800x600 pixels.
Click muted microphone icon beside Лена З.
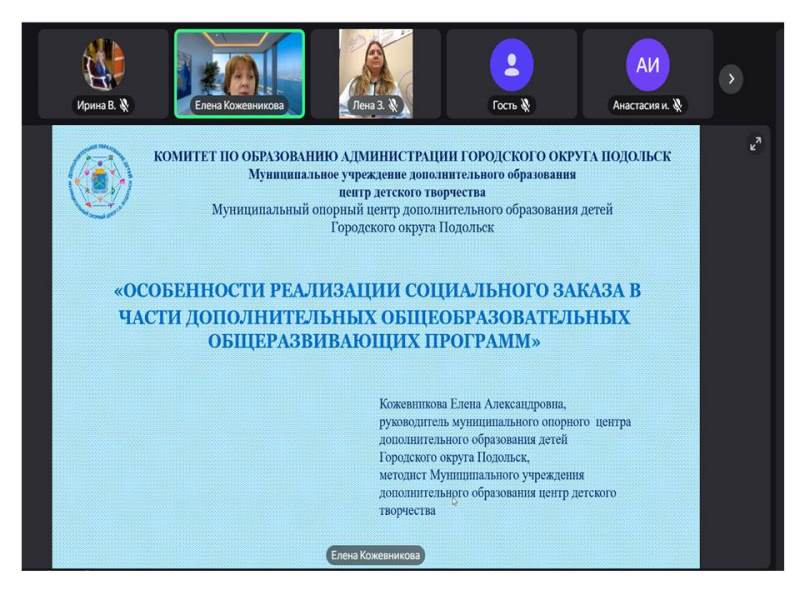394,105
